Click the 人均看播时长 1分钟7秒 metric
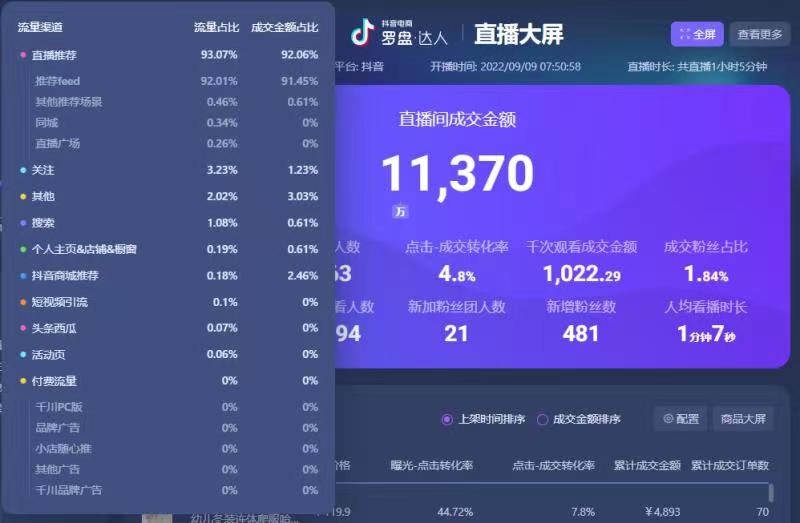Screen dimensions: 800x523 [706, 320]
